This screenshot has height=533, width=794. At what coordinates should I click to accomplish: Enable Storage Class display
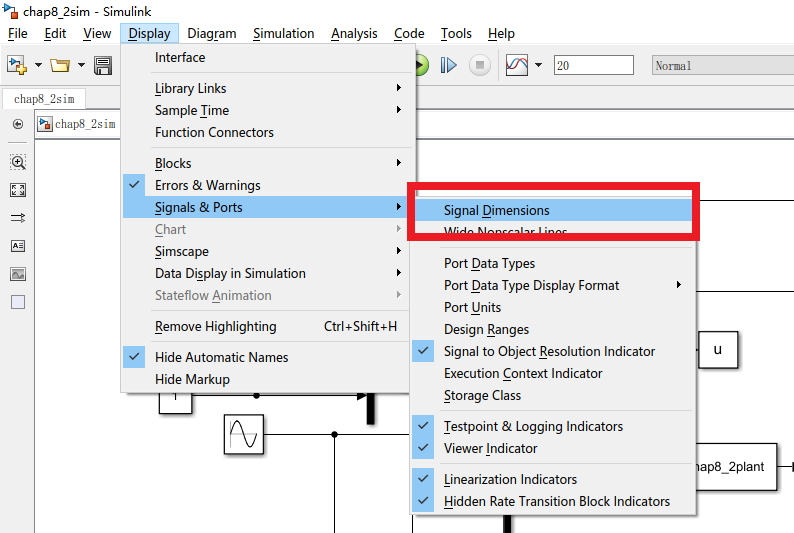553,395
